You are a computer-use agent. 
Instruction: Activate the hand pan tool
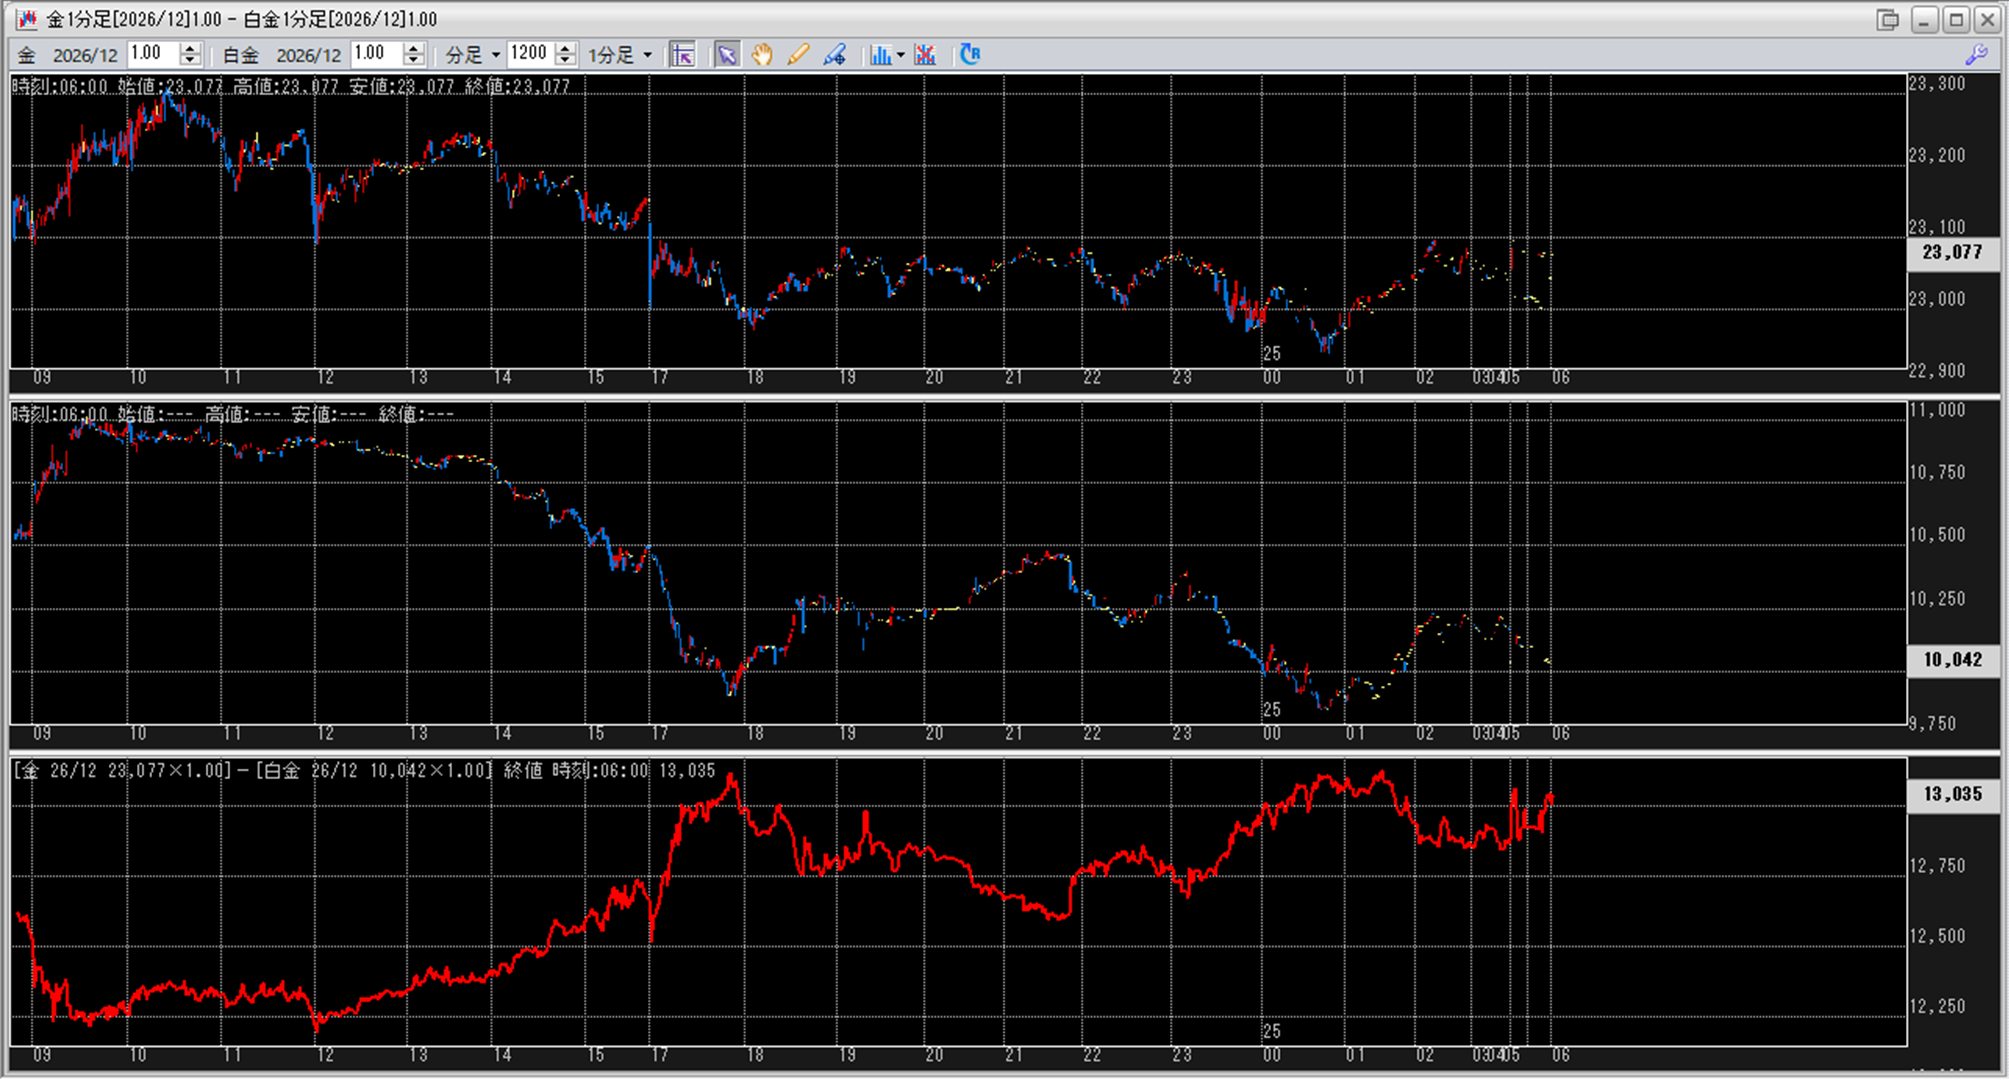tap(762, 55)
